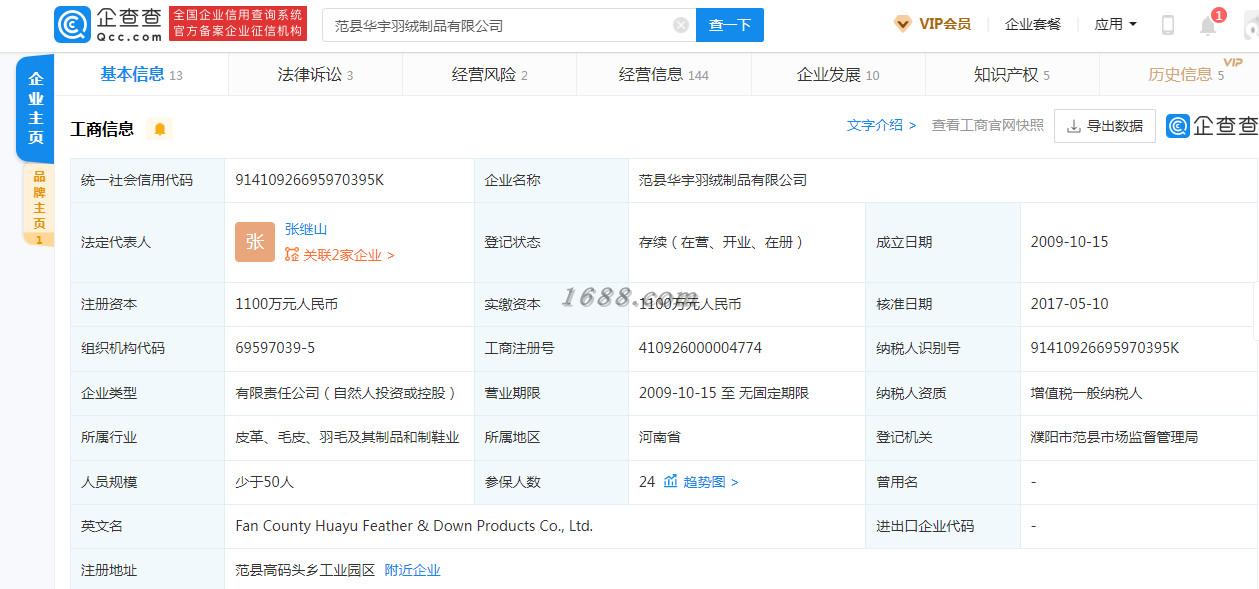Open the VIP会员 link
Screen dimensions: 1259x589
coord(945,24)
